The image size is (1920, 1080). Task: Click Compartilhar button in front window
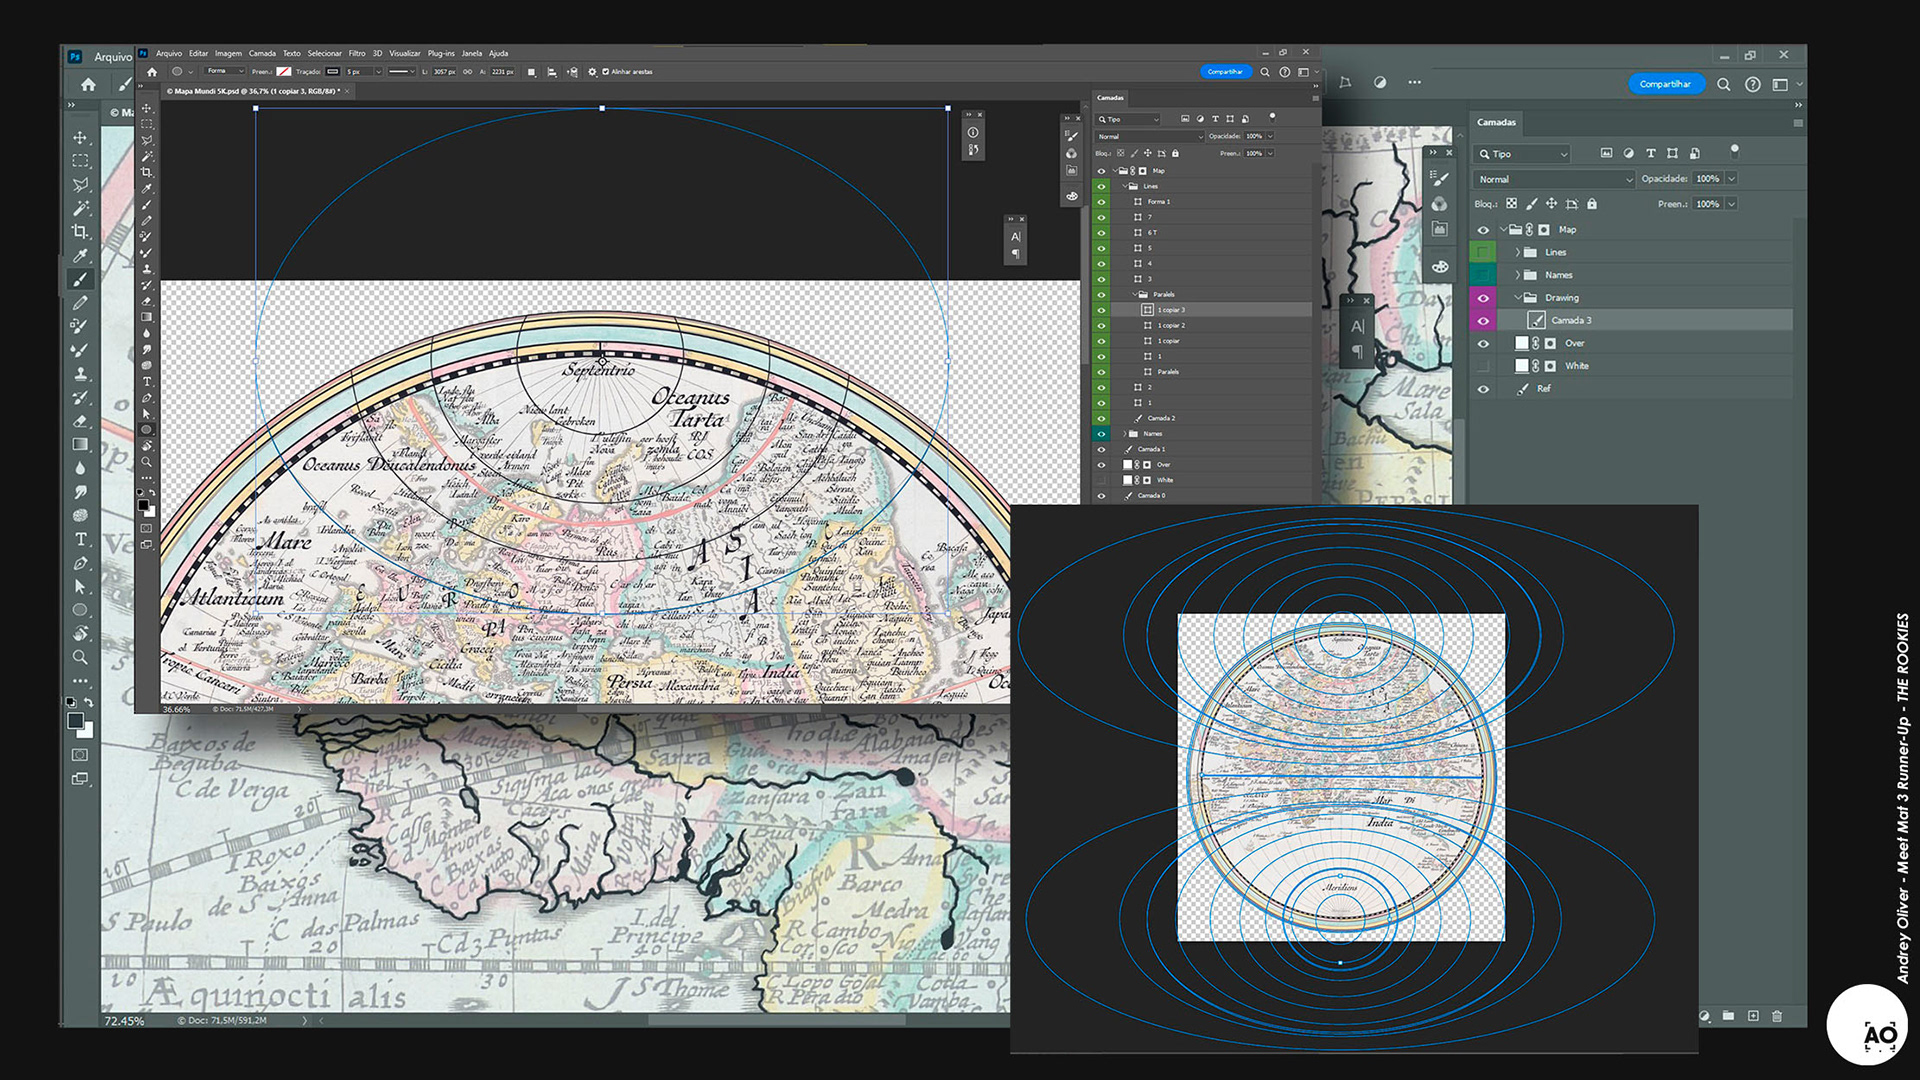pyautogui.click(x=1225, y=72)
